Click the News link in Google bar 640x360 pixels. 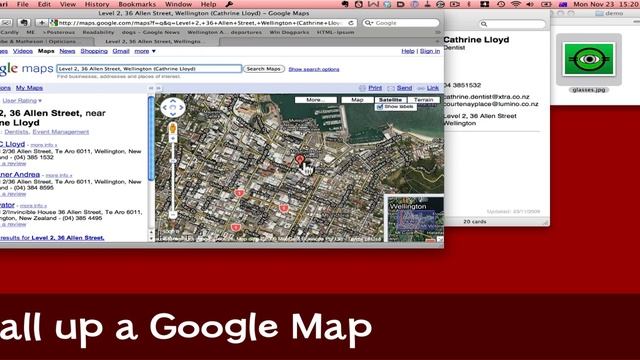[67, 51]
